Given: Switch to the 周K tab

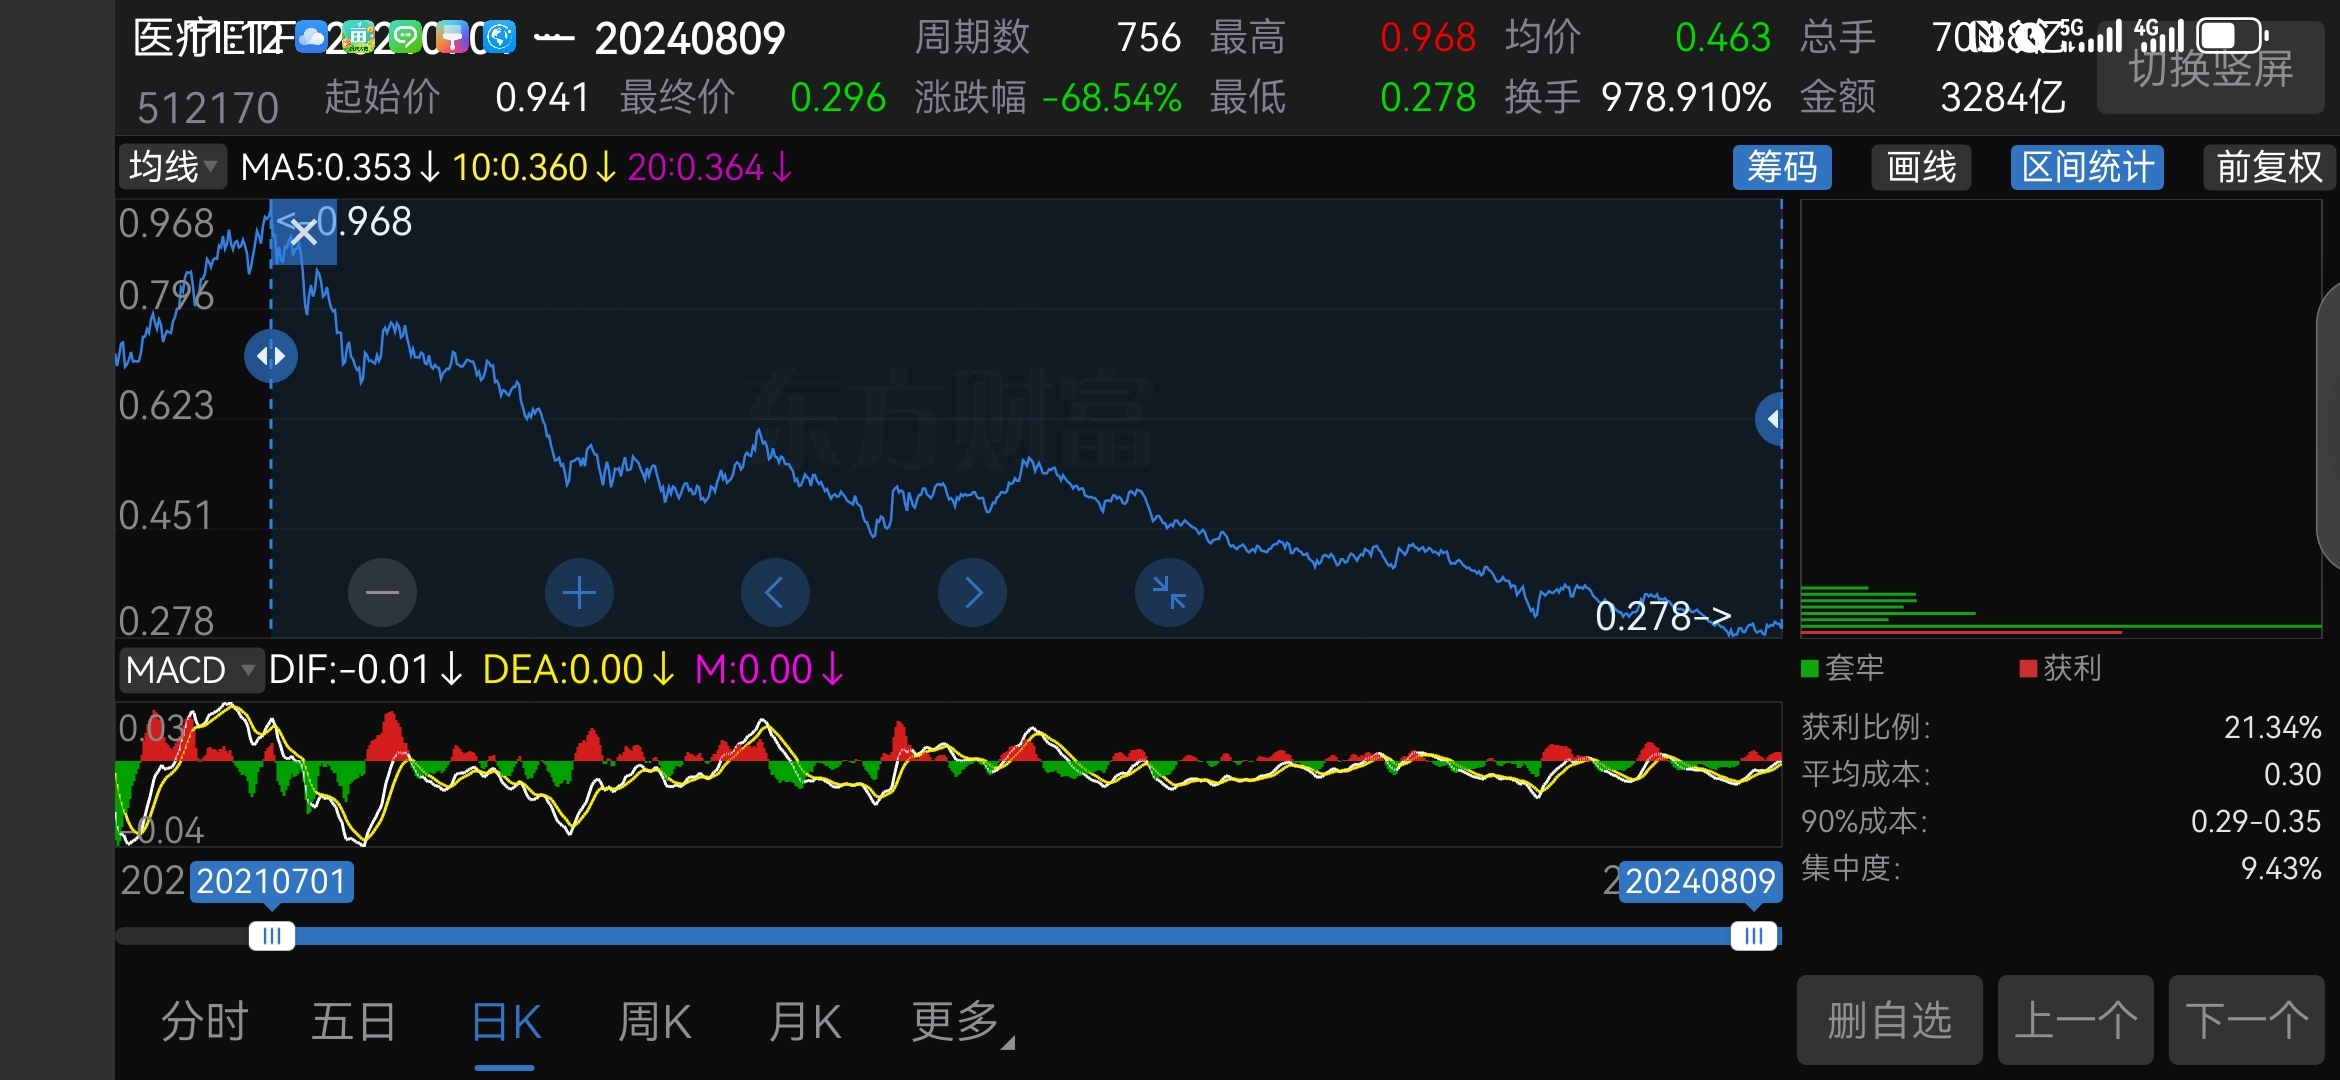Looking at the screenshot, I should pos(654,1022).
